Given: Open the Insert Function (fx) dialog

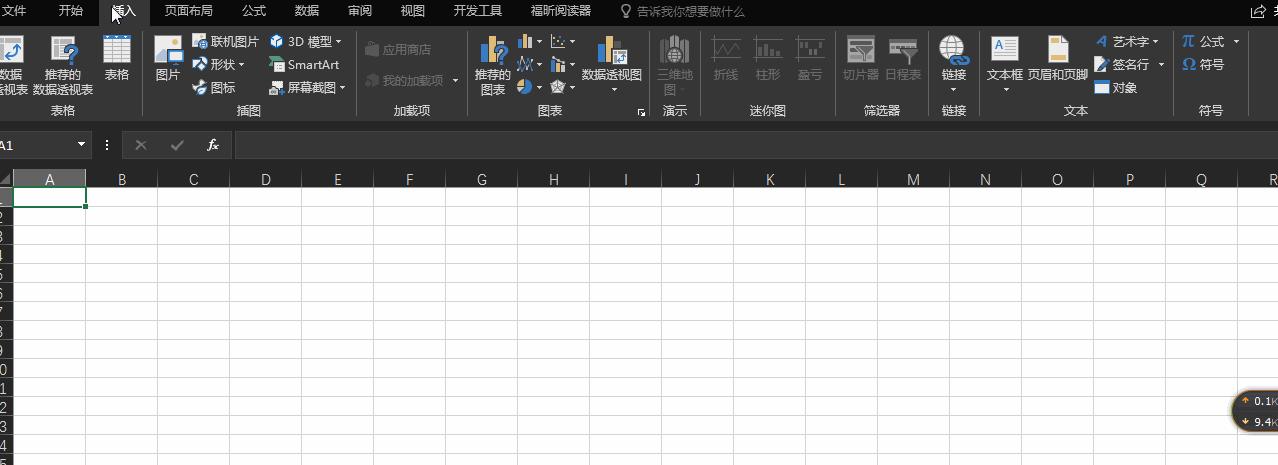Looking at the screenshot, I should [212, 145].
